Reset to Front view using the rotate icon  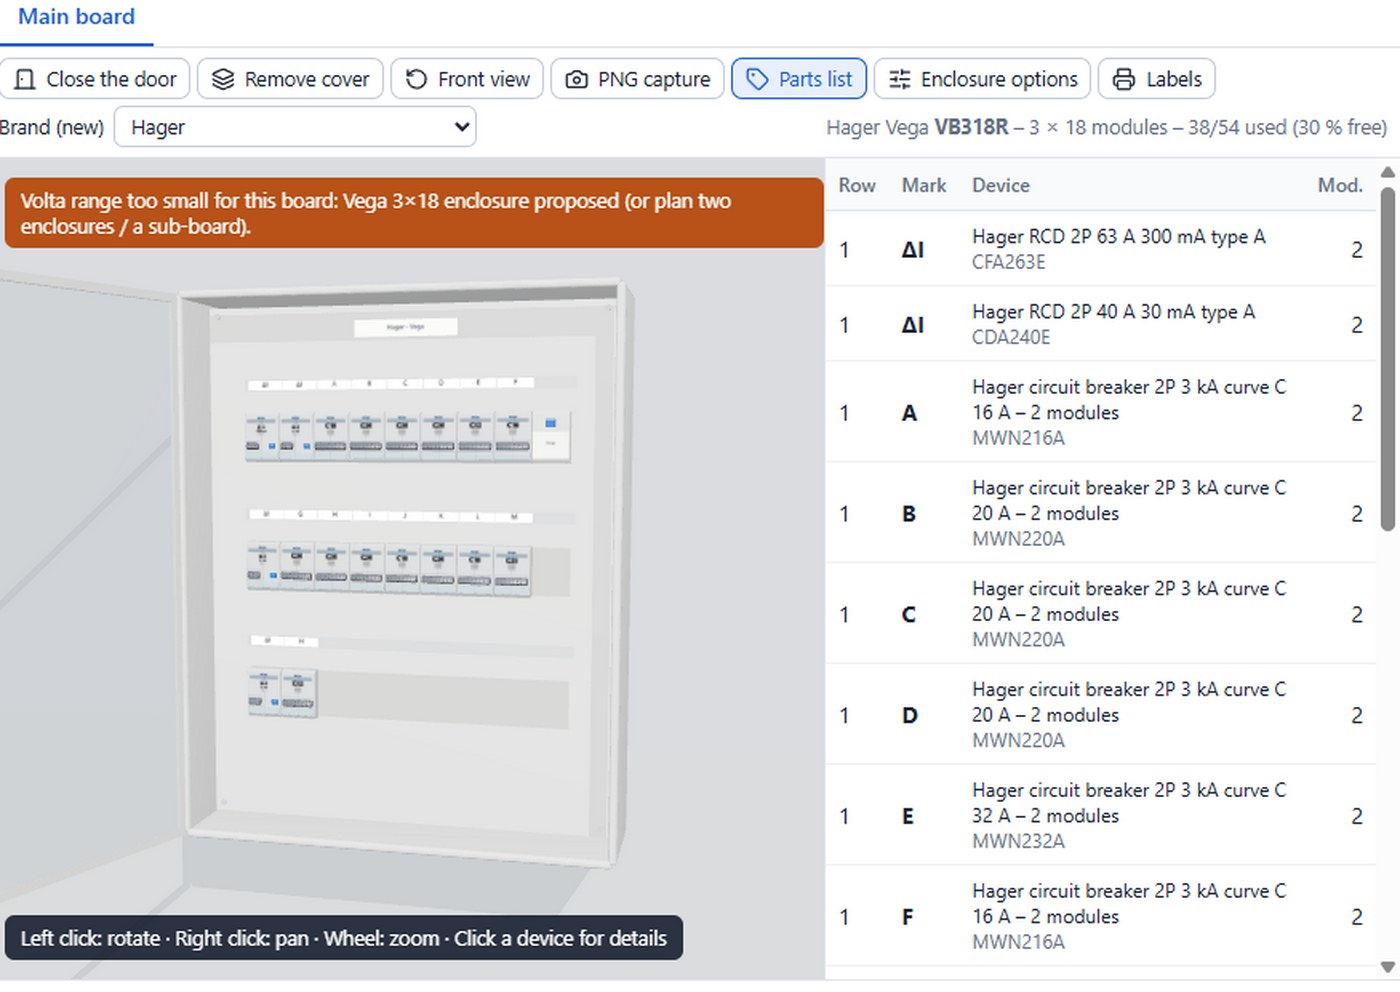[x=416, y=79]
